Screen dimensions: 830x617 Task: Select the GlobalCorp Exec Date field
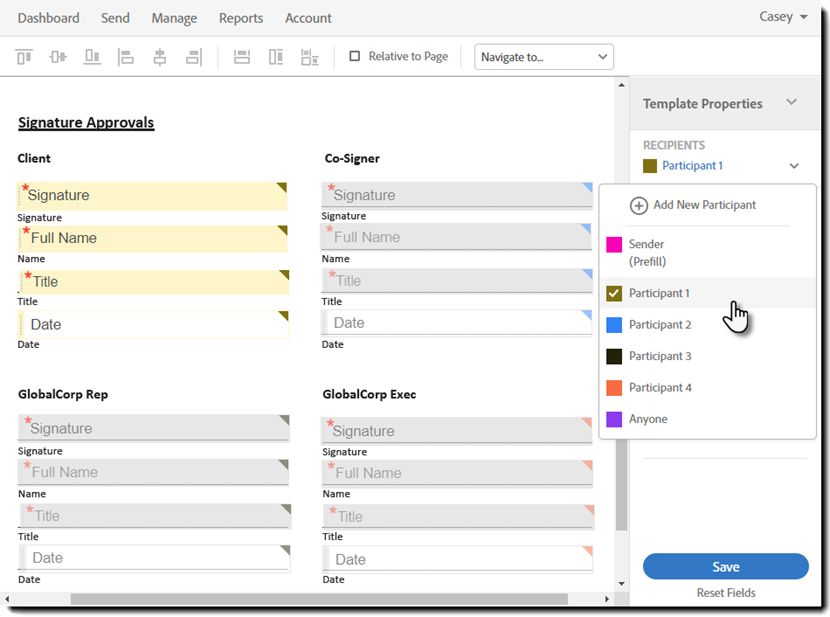coord(457,559)
